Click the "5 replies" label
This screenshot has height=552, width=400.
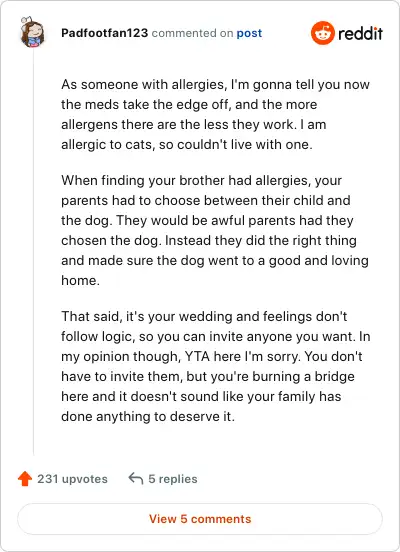[173, 479]
